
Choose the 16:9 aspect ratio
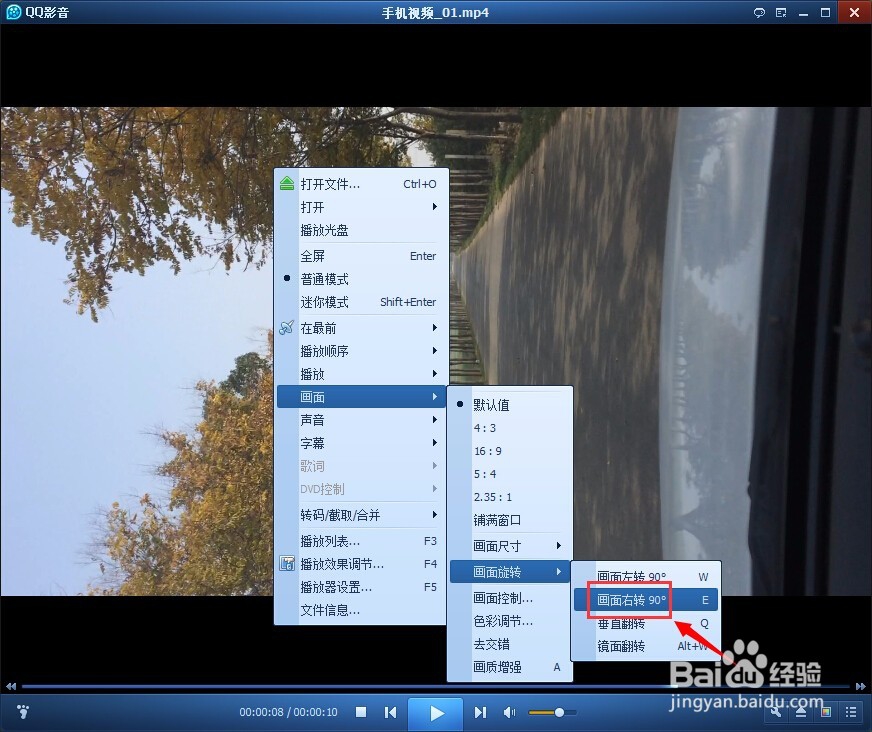pyautogui.click(x=491, y=450)
